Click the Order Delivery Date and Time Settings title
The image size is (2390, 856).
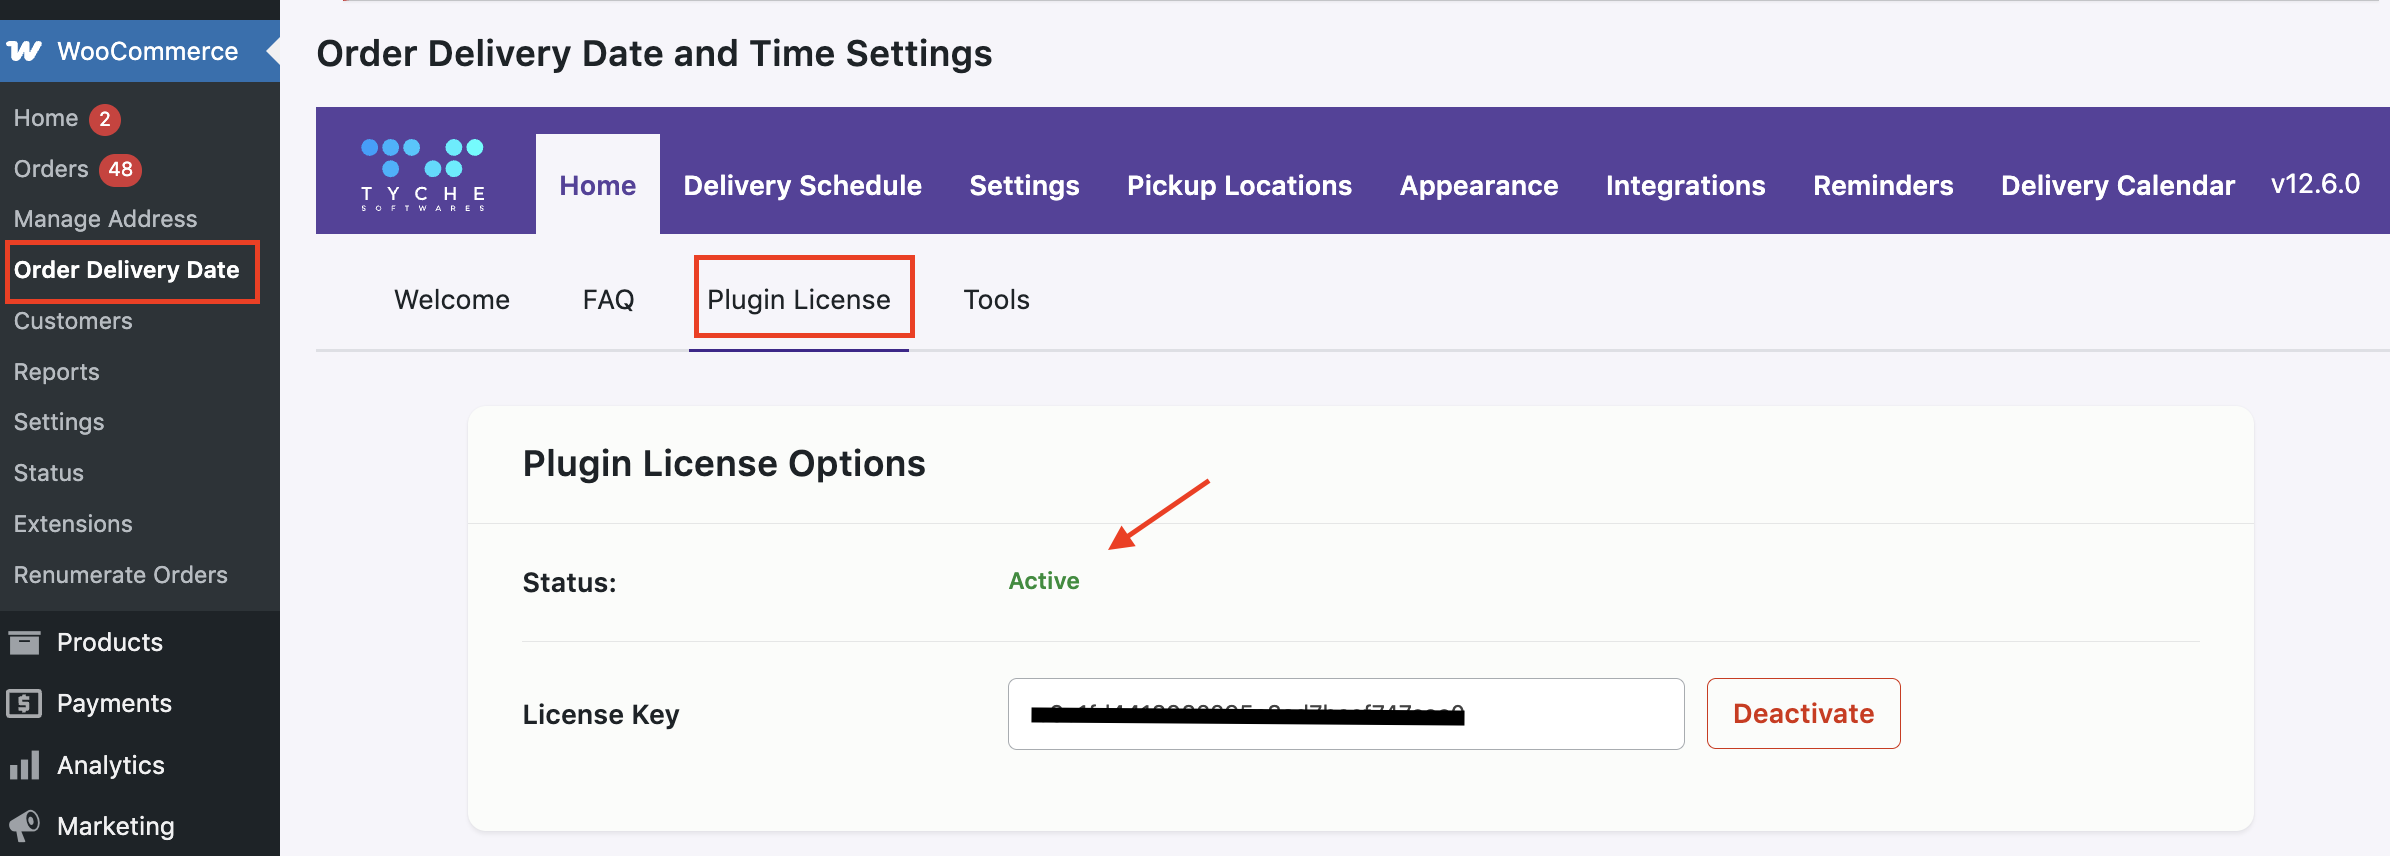[x=655, y=54]
